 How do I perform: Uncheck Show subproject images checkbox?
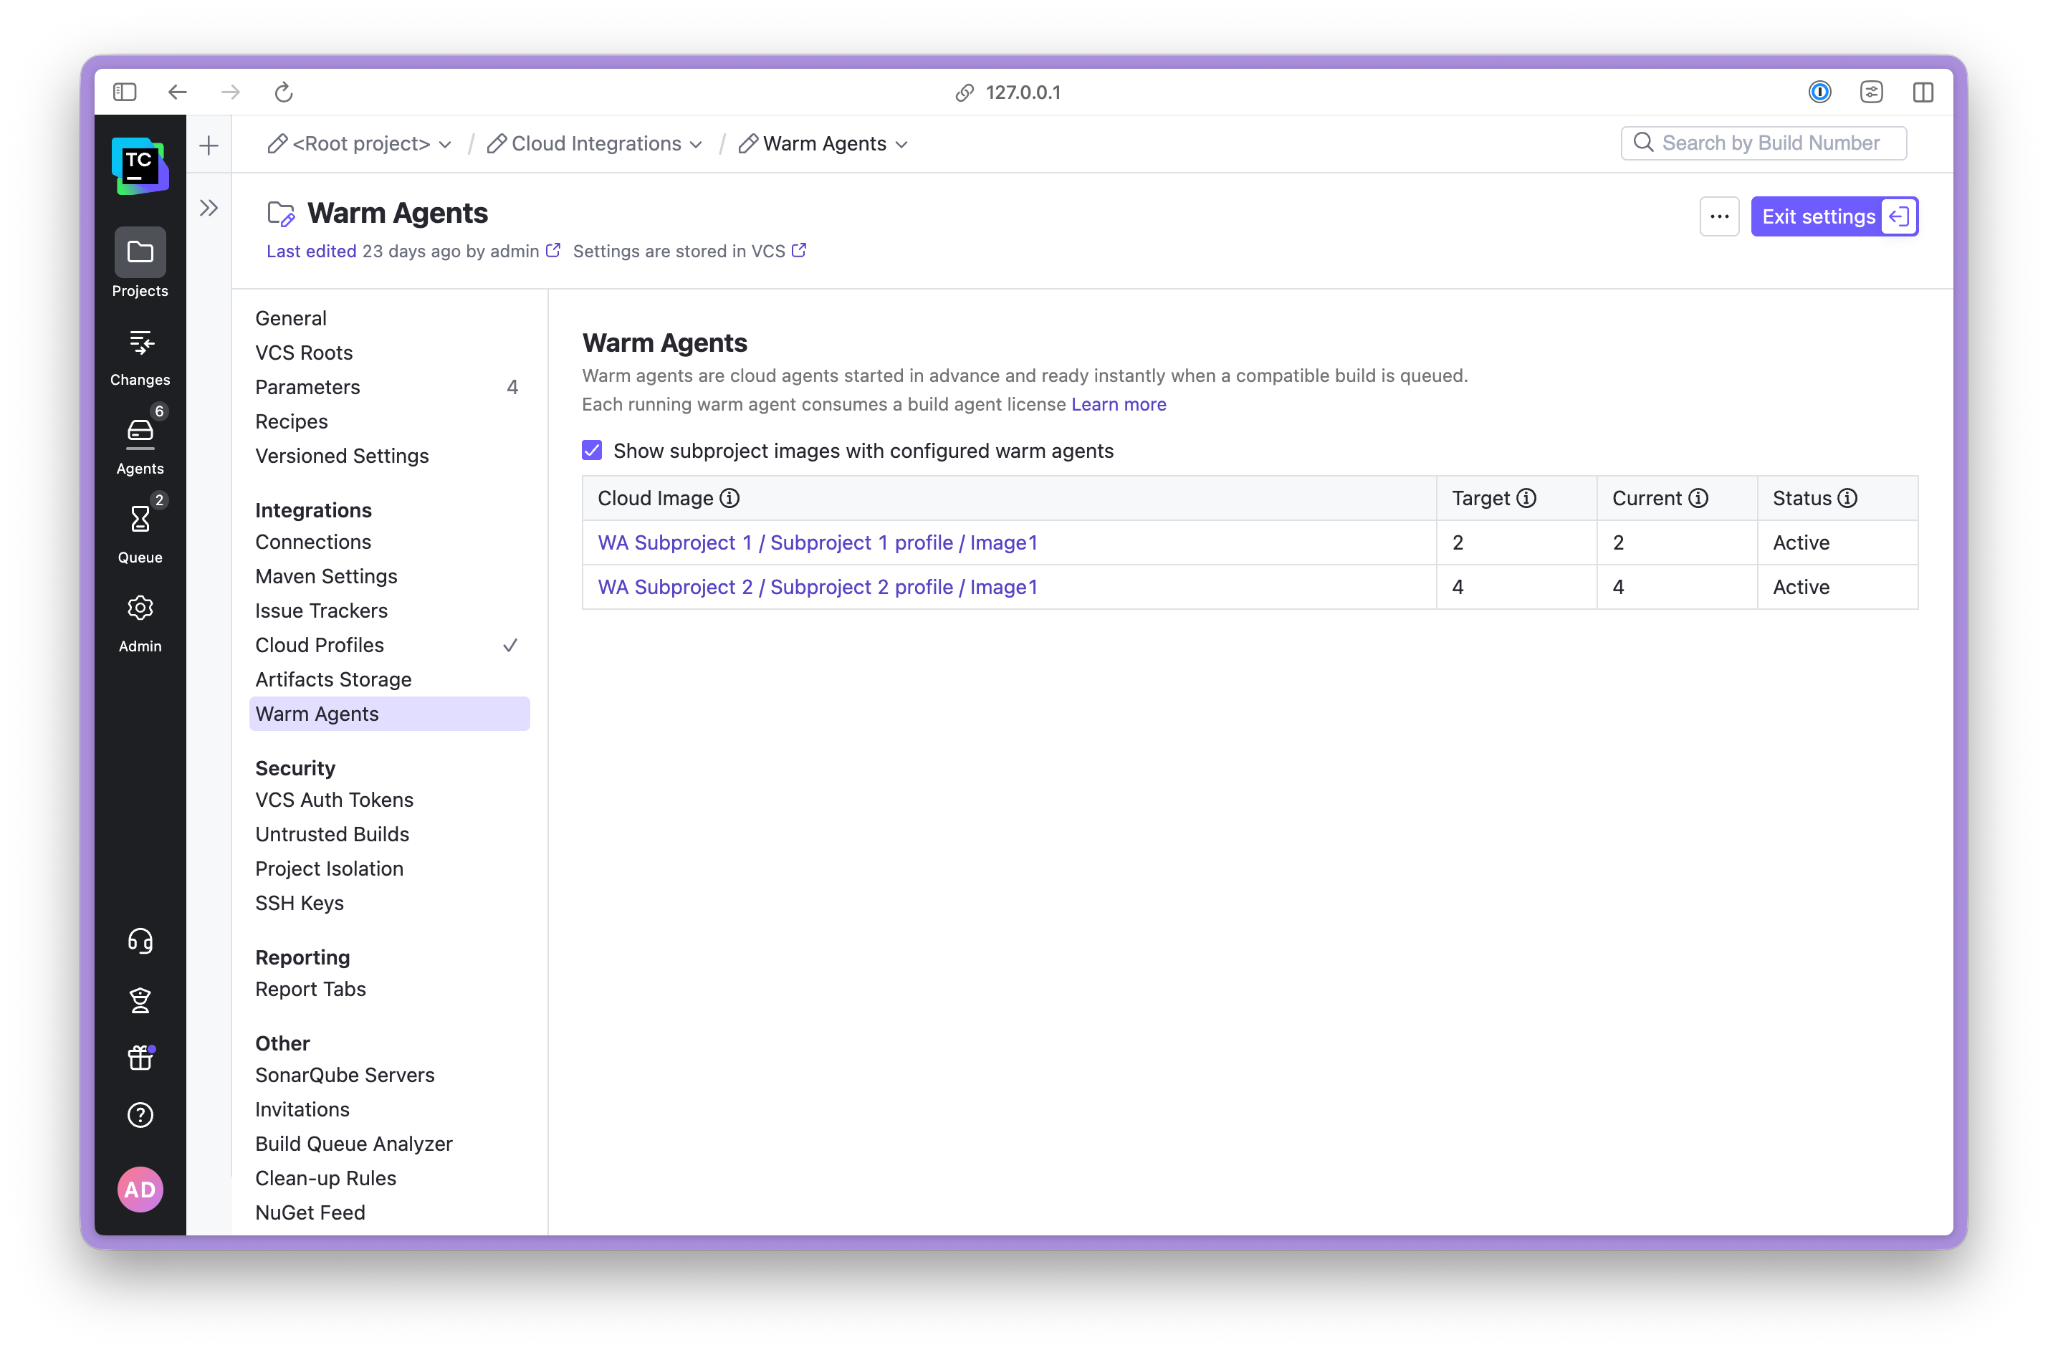tap(592, 450)
